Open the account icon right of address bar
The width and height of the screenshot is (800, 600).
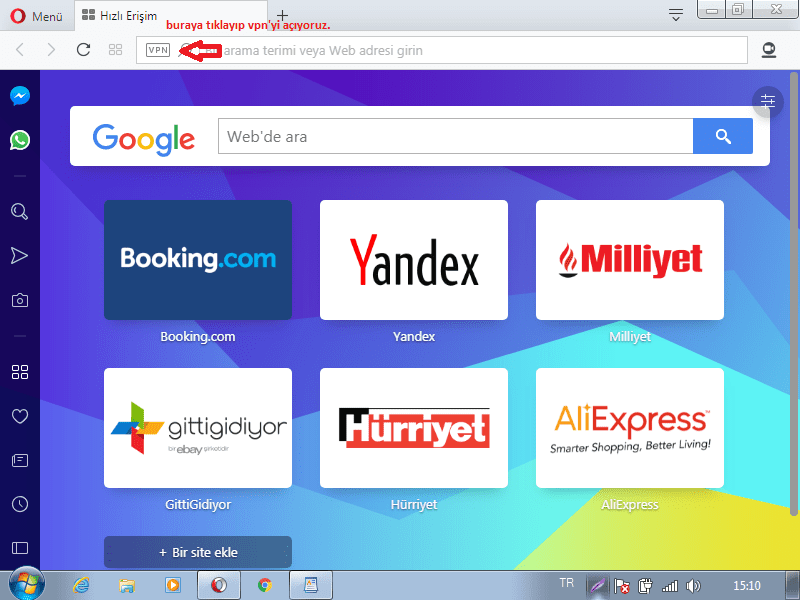(x=769, y=50)
